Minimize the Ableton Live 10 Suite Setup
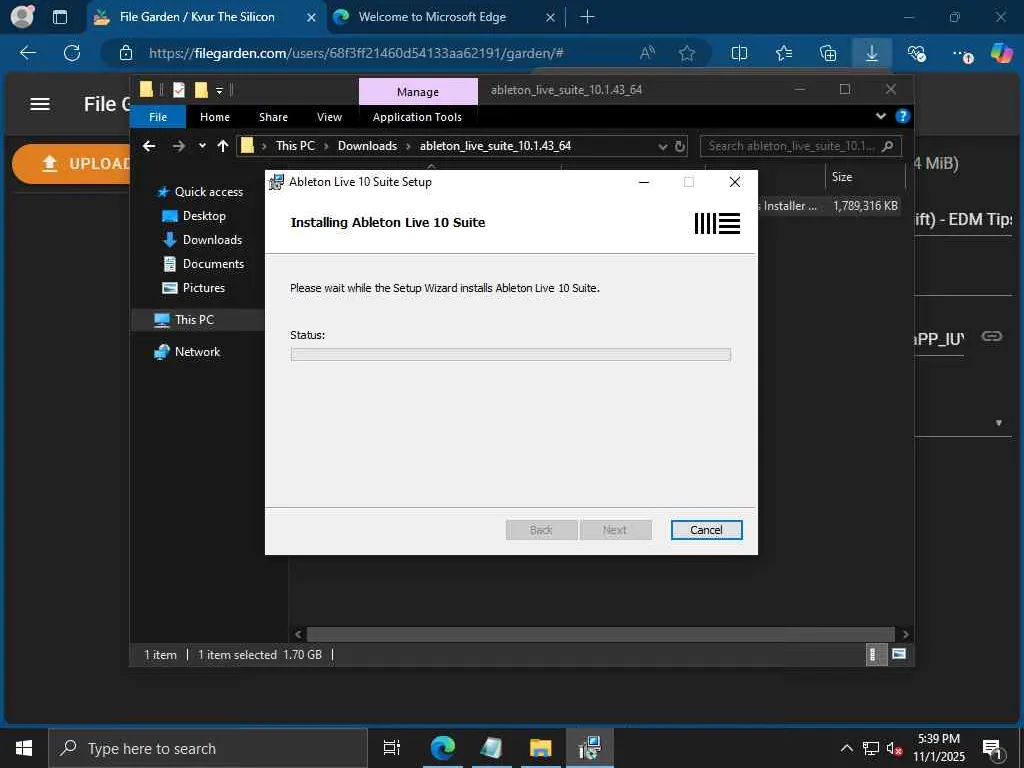 [x=644, y=182]
